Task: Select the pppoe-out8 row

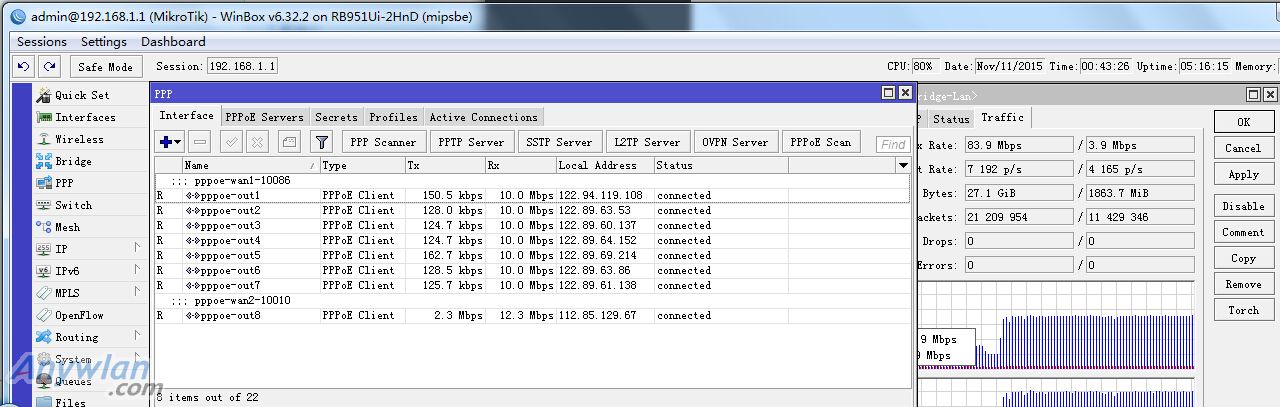Action: point(532,315)
